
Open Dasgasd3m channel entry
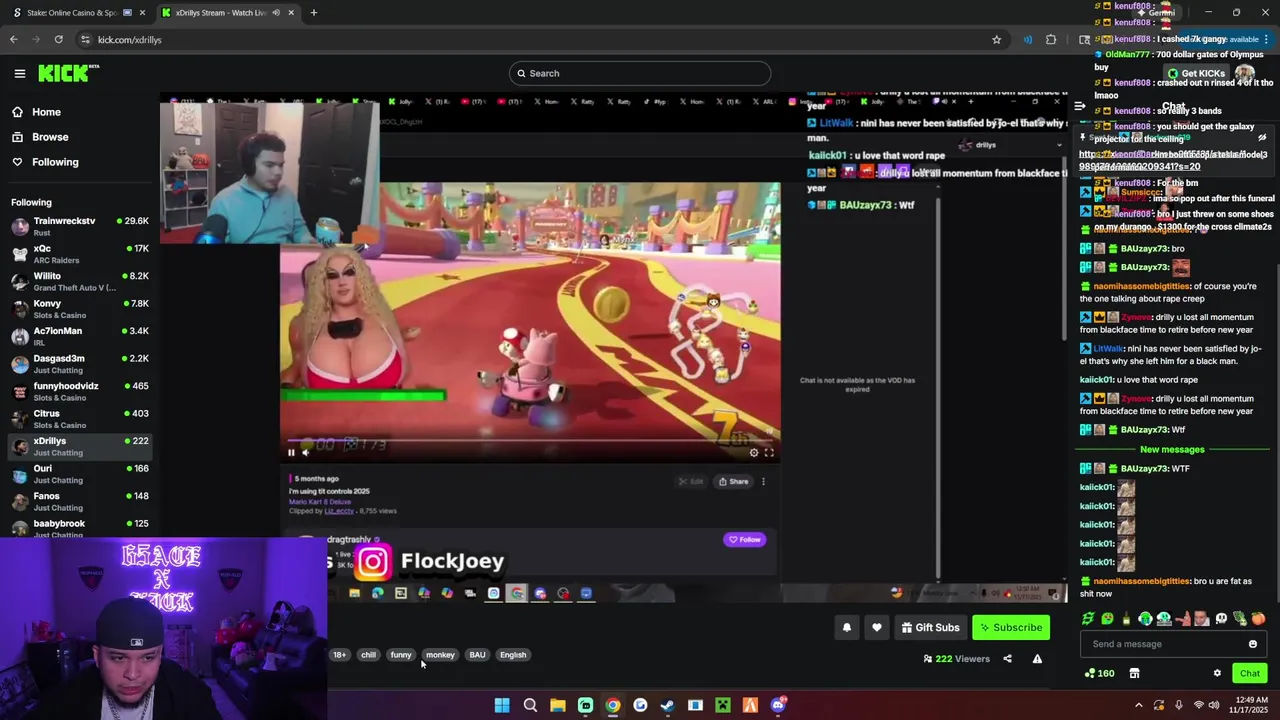coord(80,364)
